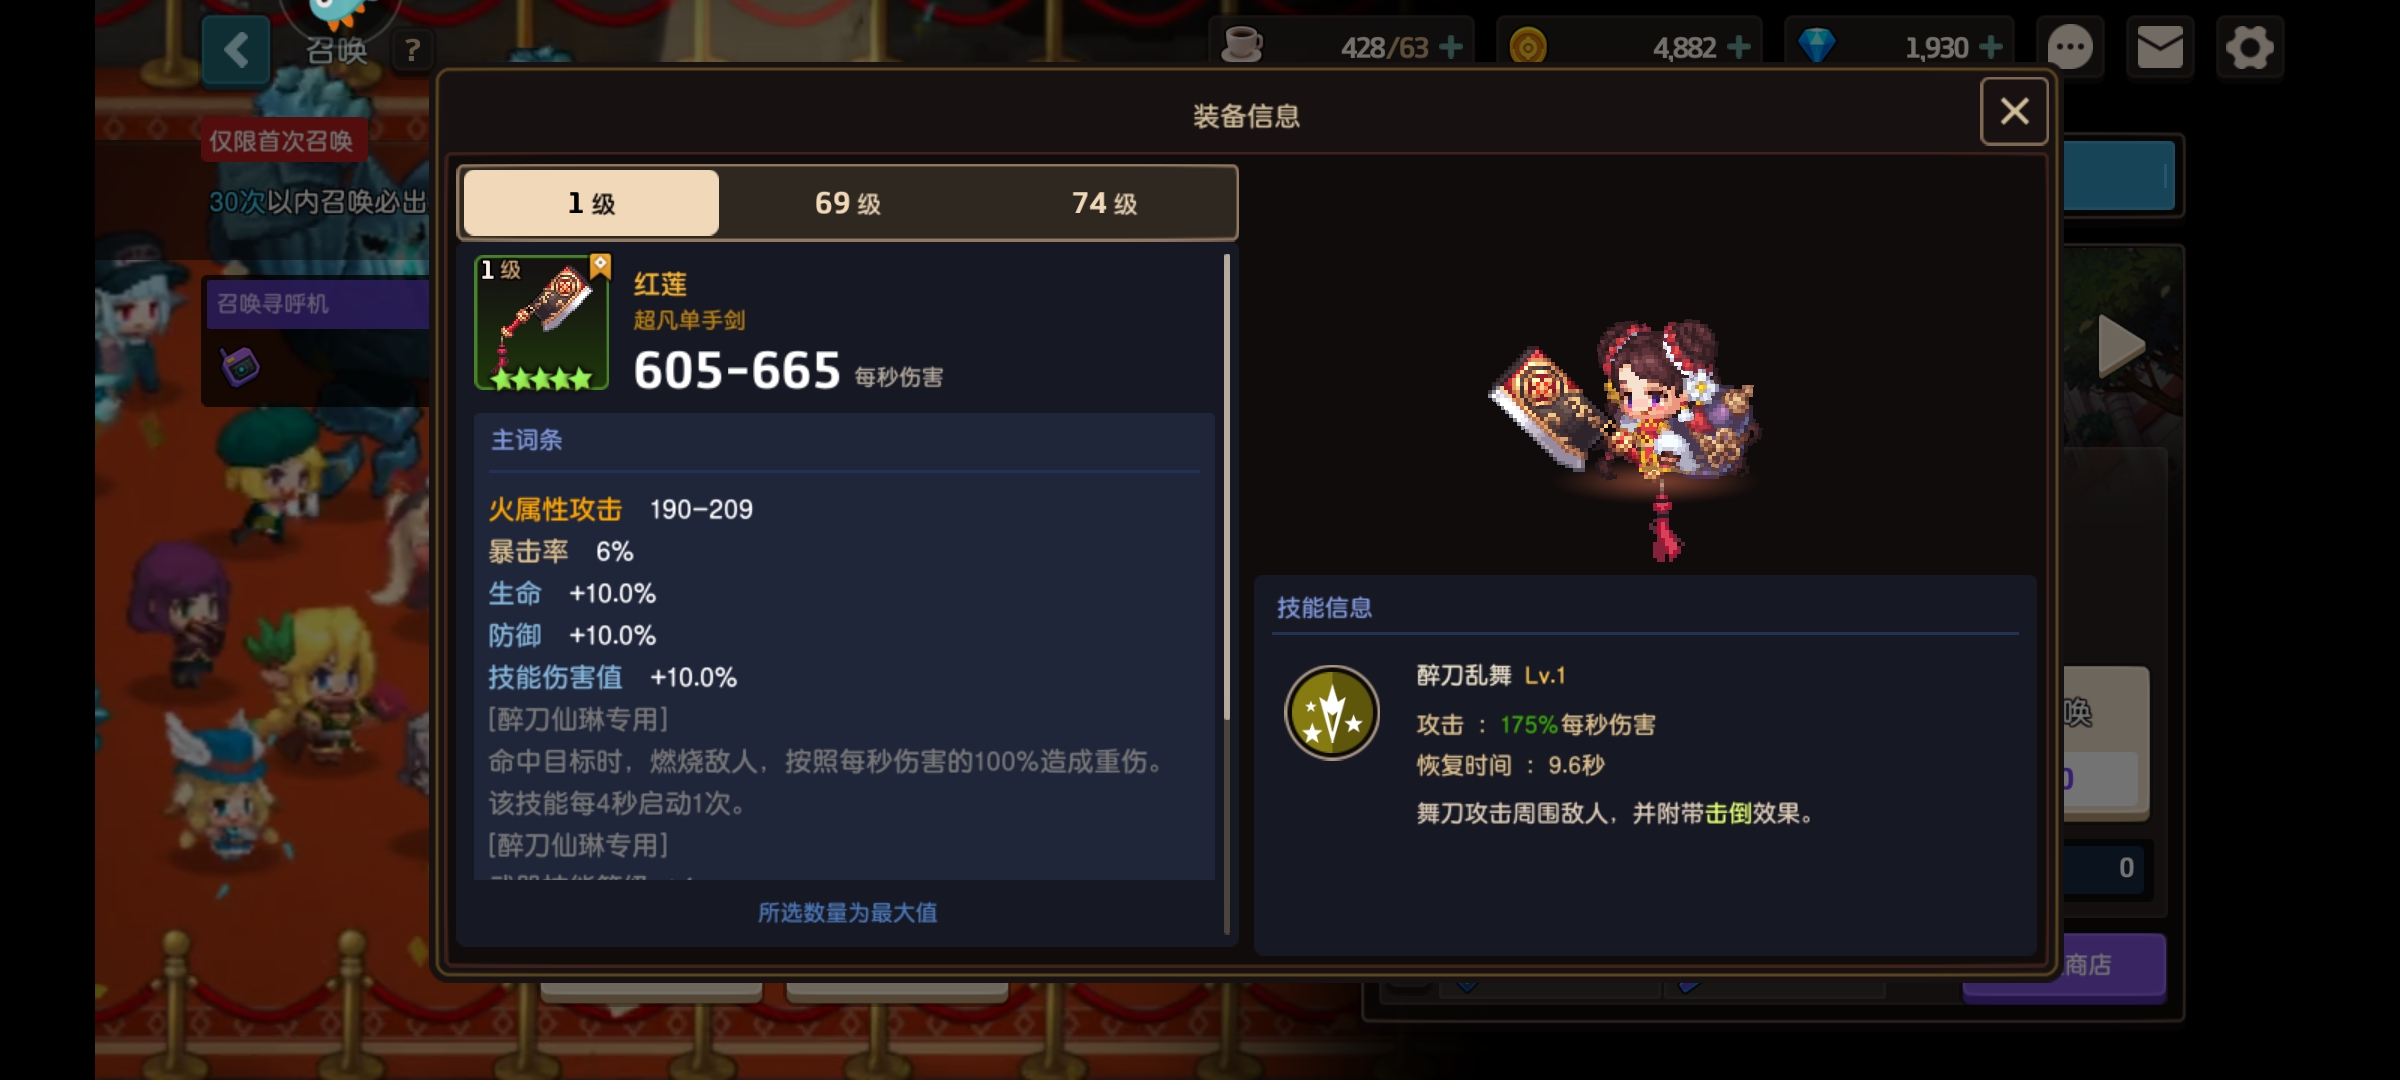The width and height of the screenshot is (2400, 1080).
Task: Click the 召唤寻呼机 pager item icon
Action: pyautogui.click(x=240, y=366)
